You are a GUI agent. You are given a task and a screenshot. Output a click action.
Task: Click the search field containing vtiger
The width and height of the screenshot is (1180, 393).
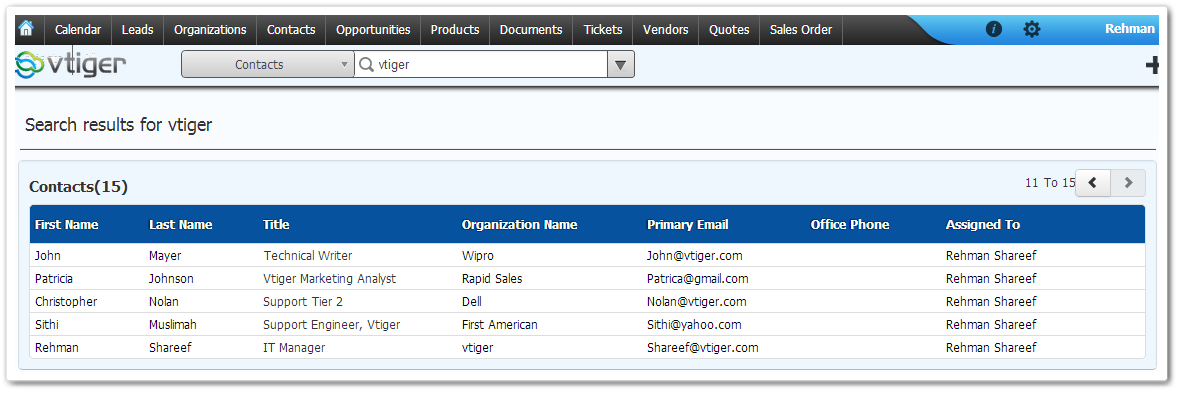481,65
